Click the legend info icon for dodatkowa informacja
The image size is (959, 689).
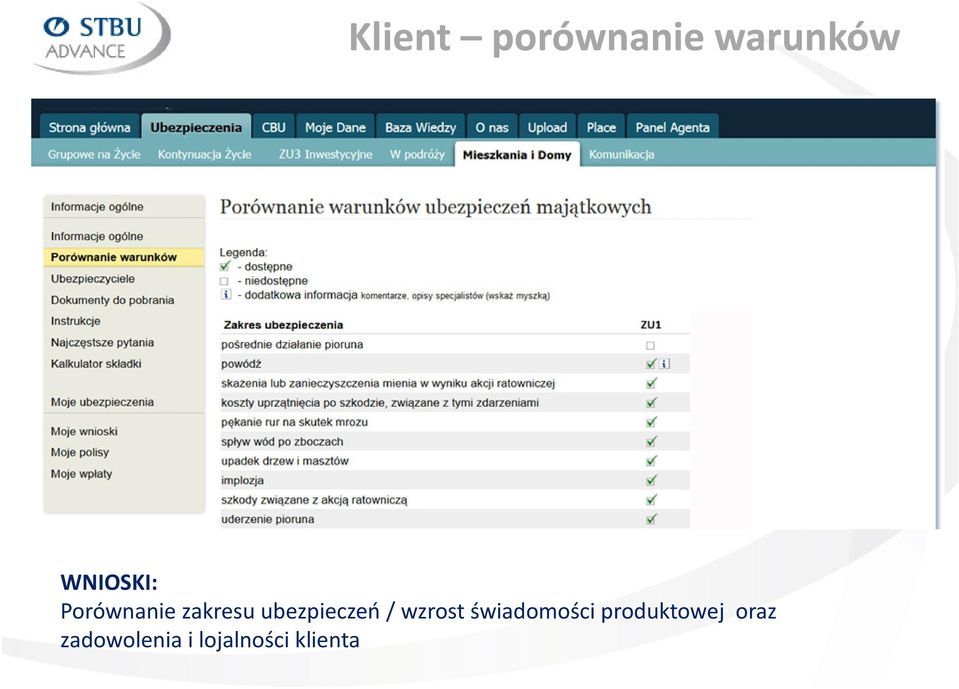[226, 295]
